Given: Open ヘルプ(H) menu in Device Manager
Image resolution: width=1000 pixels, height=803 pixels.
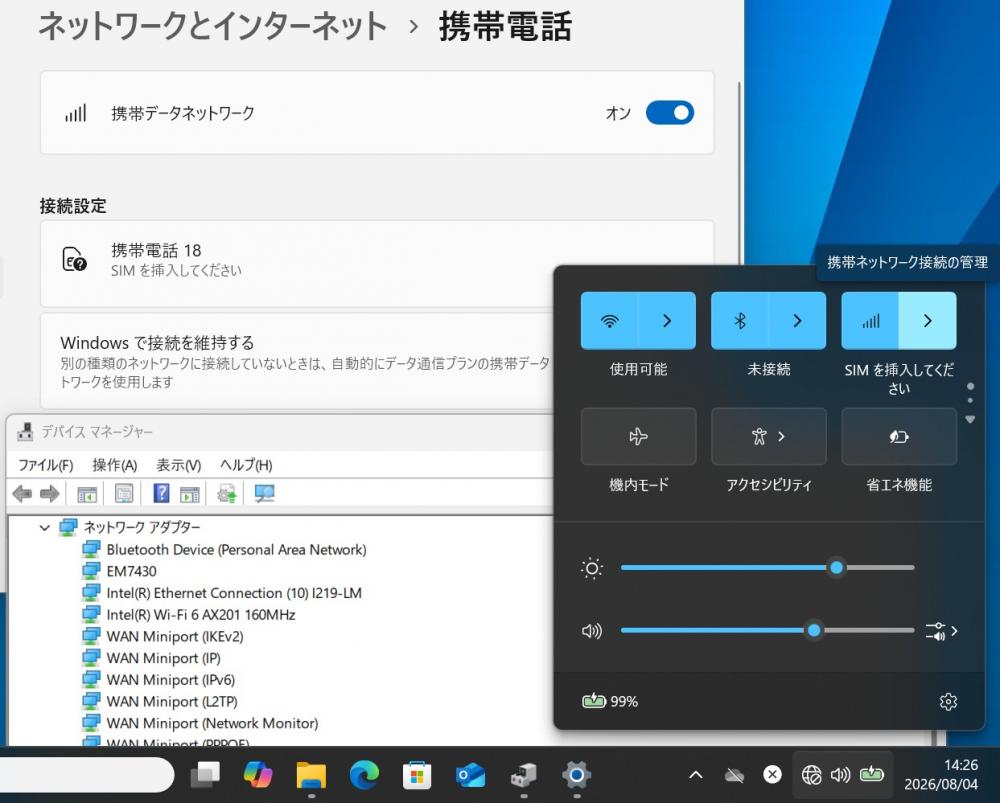Looking at the screenshot, I should (x=246, y=465).
